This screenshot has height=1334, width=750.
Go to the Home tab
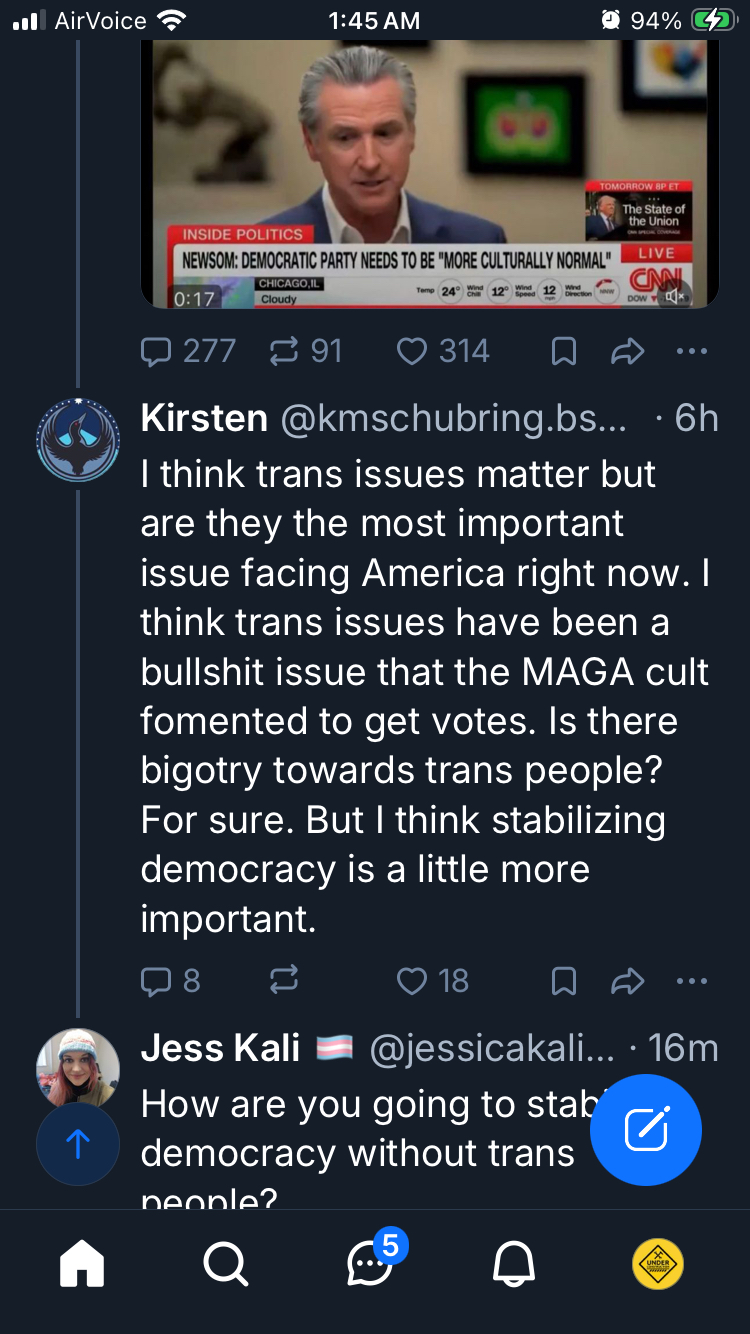coord(82,1266)
